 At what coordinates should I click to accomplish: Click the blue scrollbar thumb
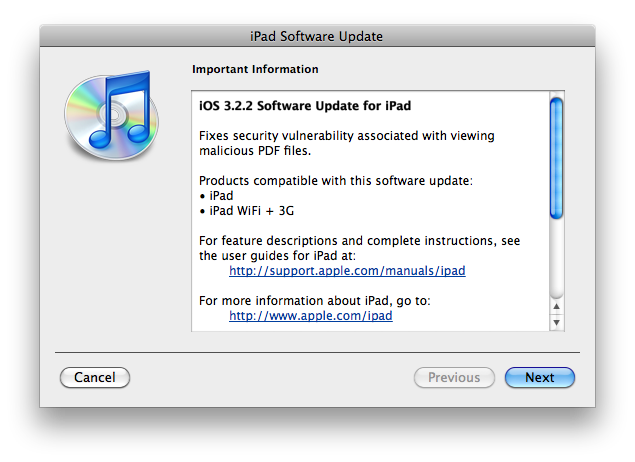(556, 158)
